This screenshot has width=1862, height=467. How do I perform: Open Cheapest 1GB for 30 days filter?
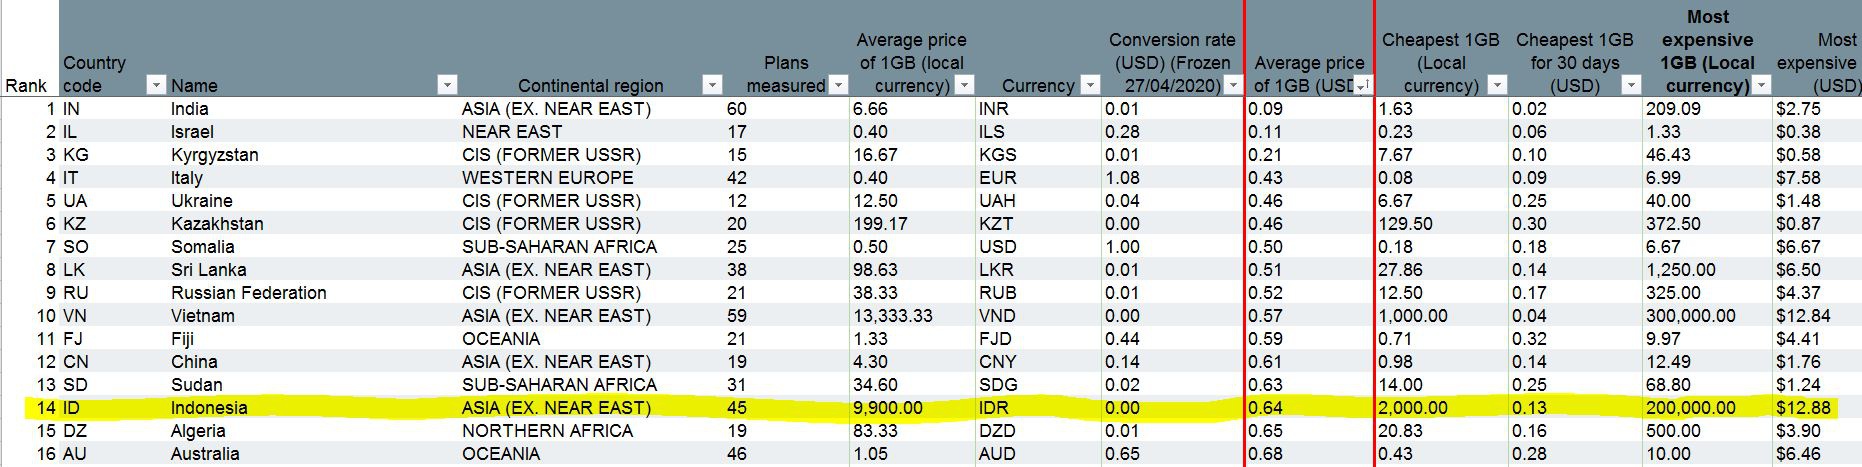(1629, 85)
